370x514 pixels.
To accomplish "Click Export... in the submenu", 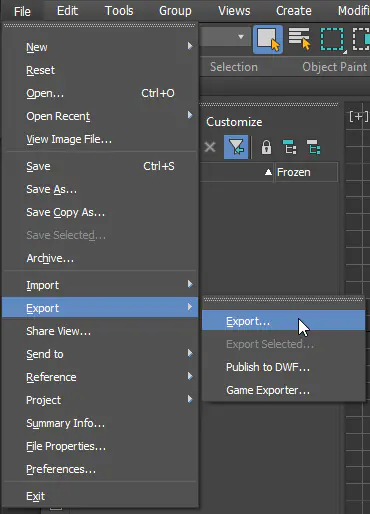I will pos(284,321).
